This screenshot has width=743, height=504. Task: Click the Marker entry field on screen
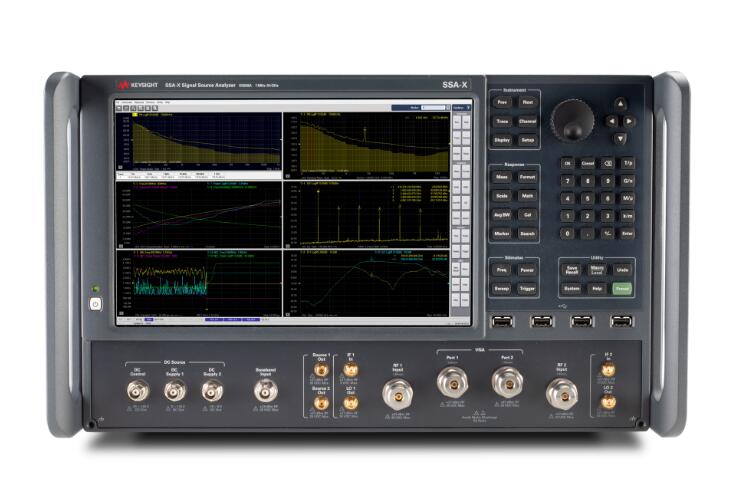(x=434, y=108)
